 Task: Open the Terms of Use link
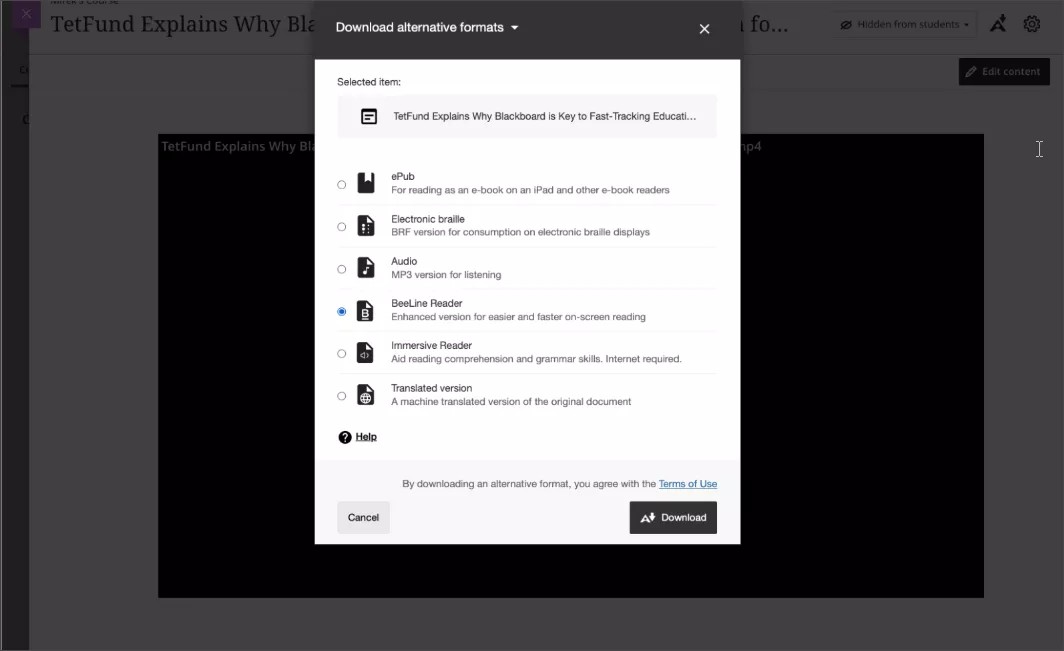pyautogui.click(x=687, y=484)
